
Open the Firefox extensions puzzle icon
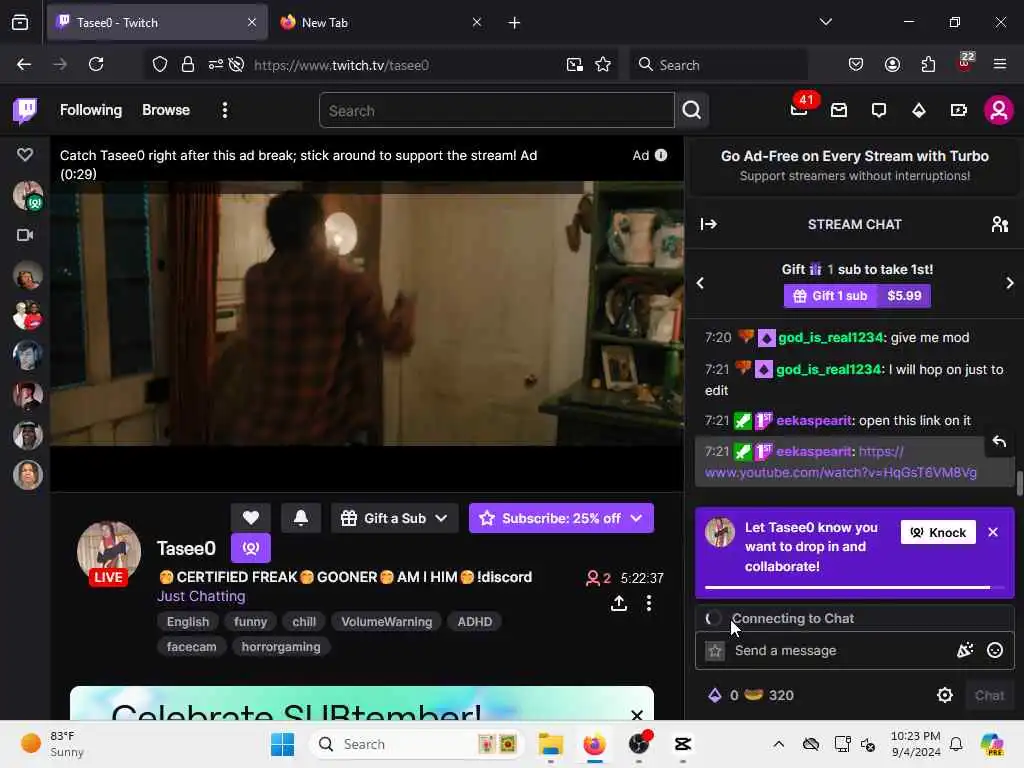928,64
